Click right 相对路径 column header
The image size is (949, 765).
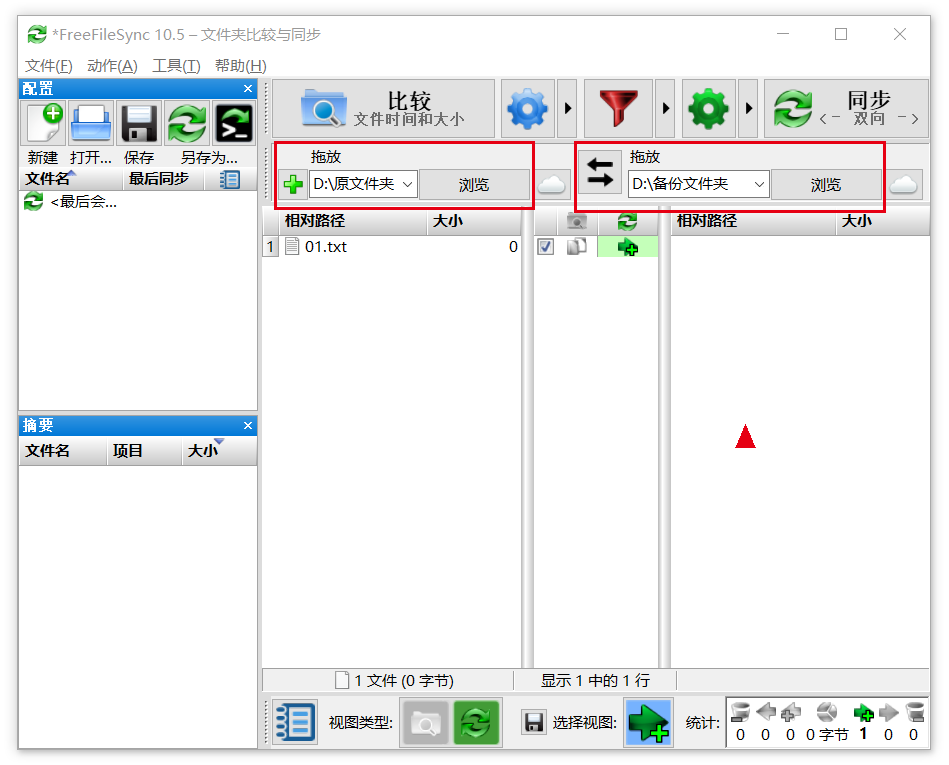click(x=754, y=221)
